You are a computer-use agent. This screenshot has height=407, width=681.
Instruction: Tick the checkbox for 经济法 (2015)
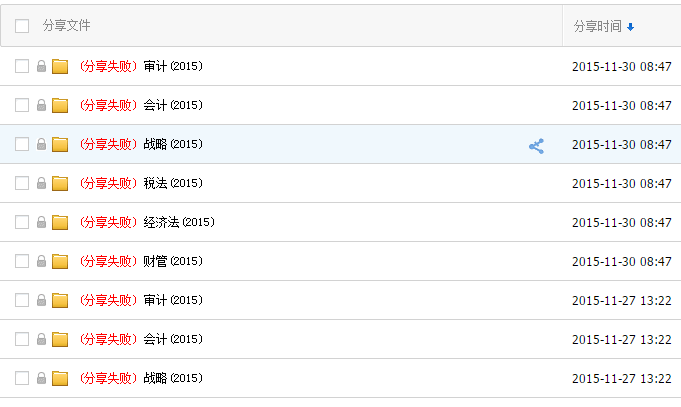click(x=22, y=222)
